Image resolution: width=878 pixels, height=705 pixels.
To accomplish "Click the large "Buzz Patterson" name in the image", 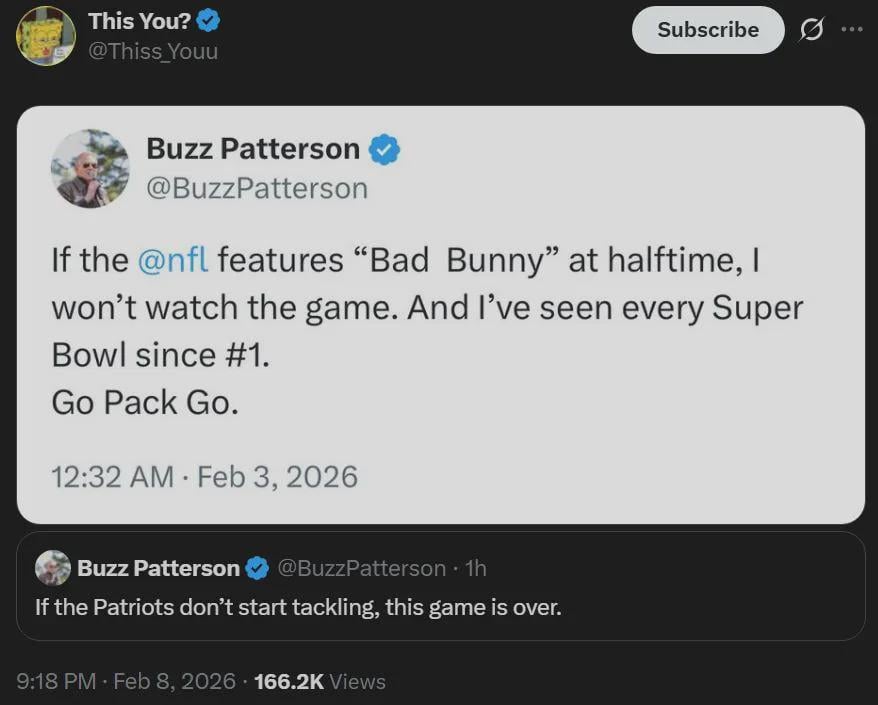I will coord(252,149).
